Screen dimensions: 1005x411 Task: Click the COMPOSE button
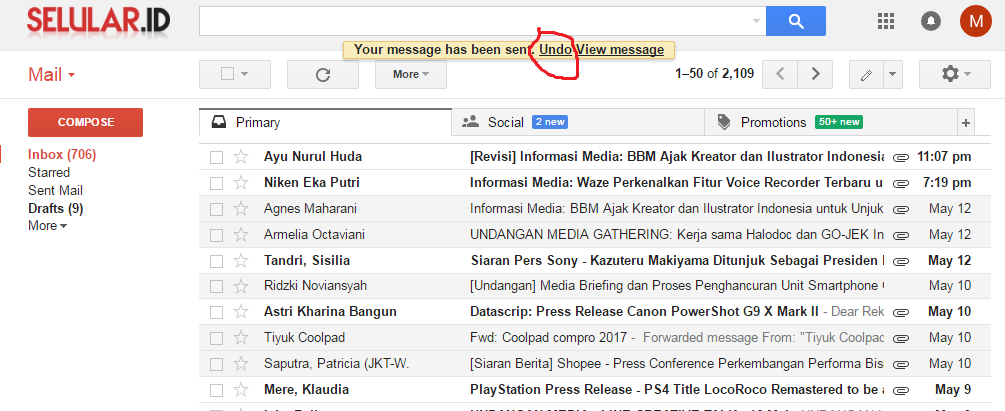(85, 122)
